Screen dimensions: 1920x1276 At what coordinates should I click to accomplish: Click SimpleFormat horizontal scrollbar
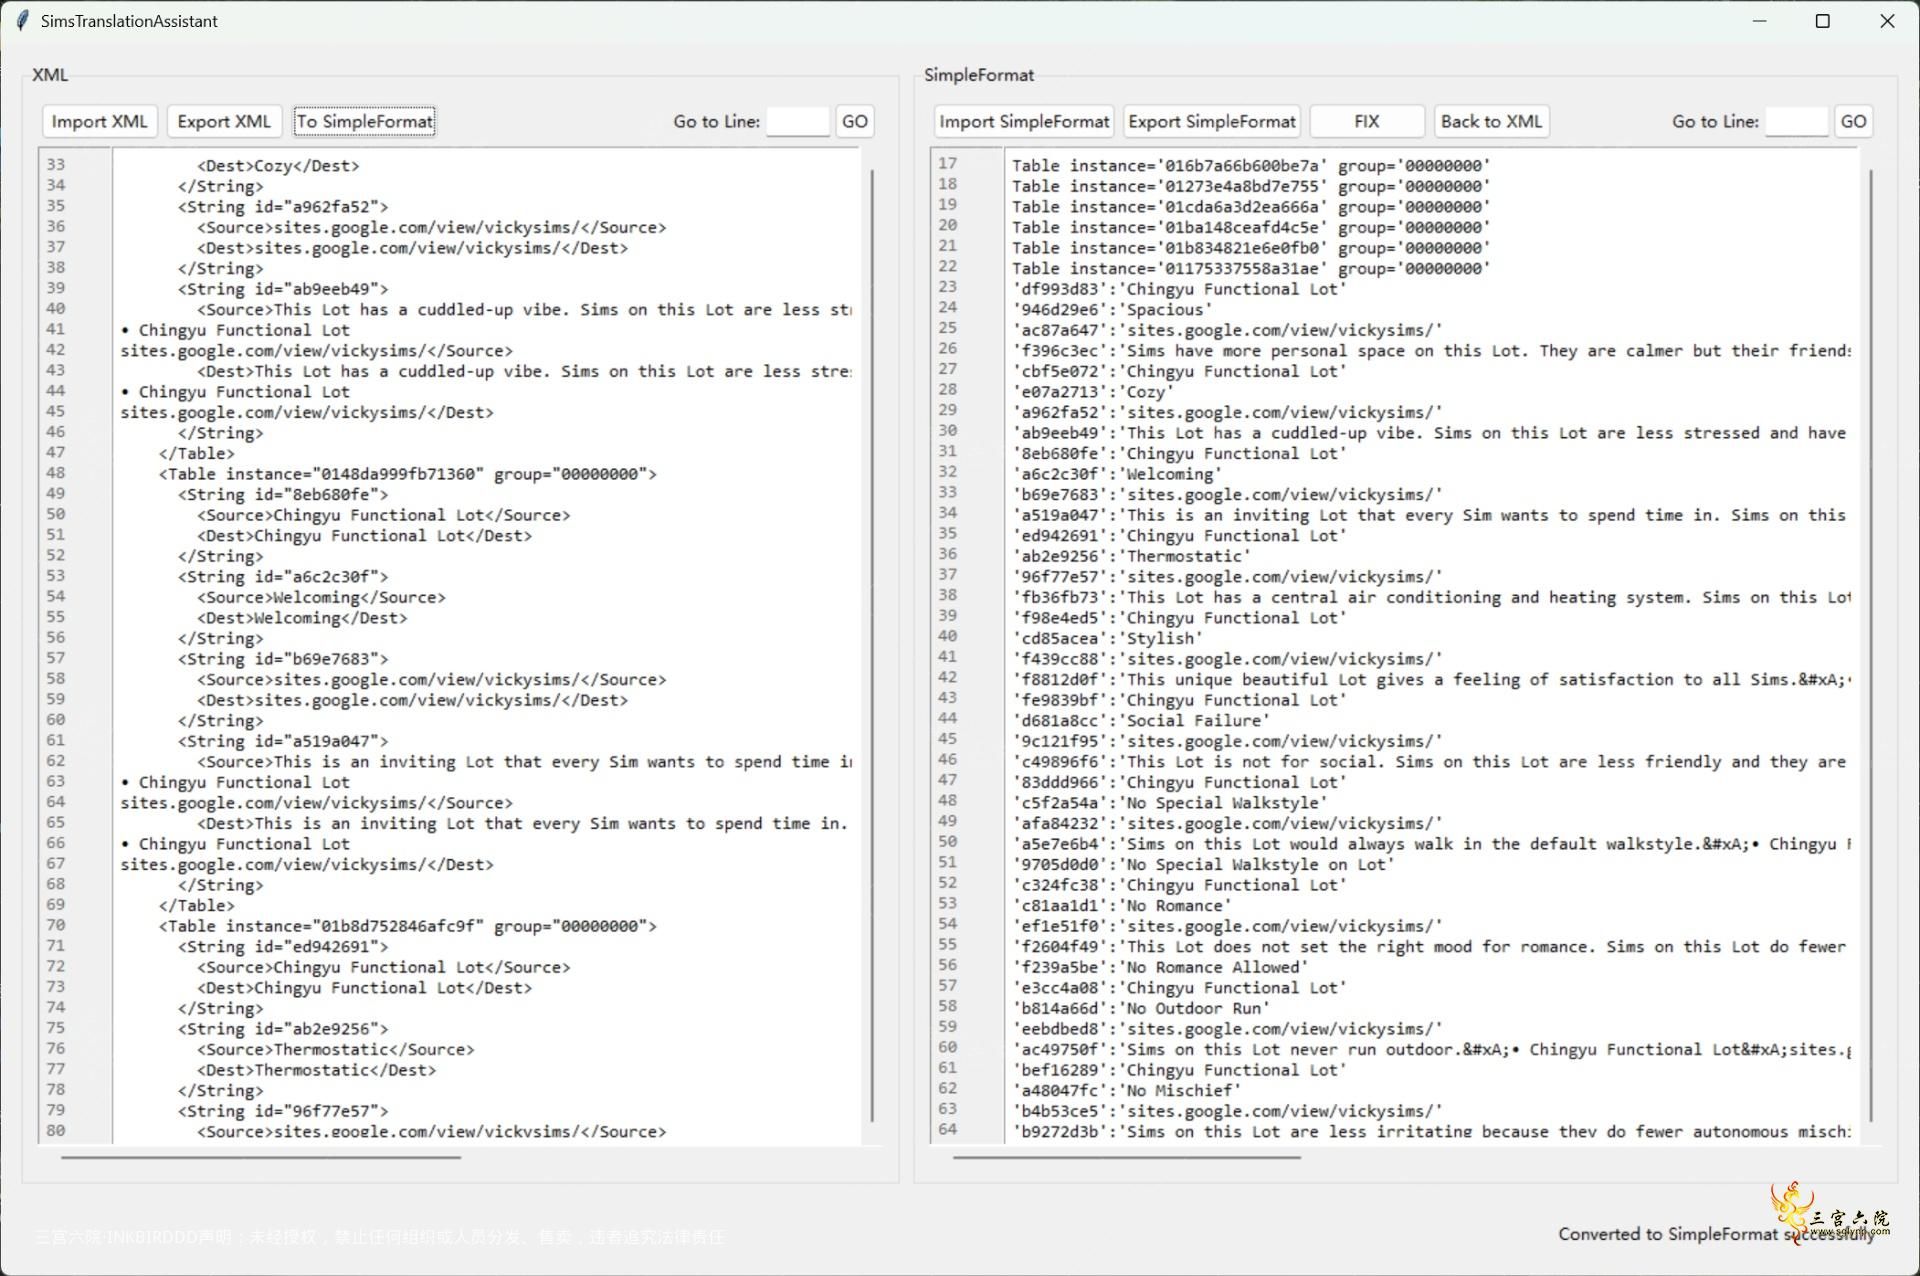[1127, 1157]
